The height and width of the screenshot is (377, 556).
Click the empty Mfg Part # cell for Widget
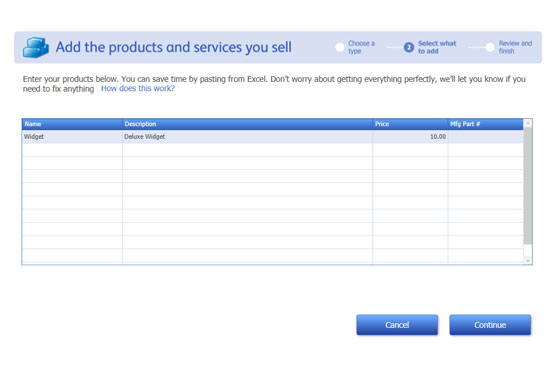[485, 137]
